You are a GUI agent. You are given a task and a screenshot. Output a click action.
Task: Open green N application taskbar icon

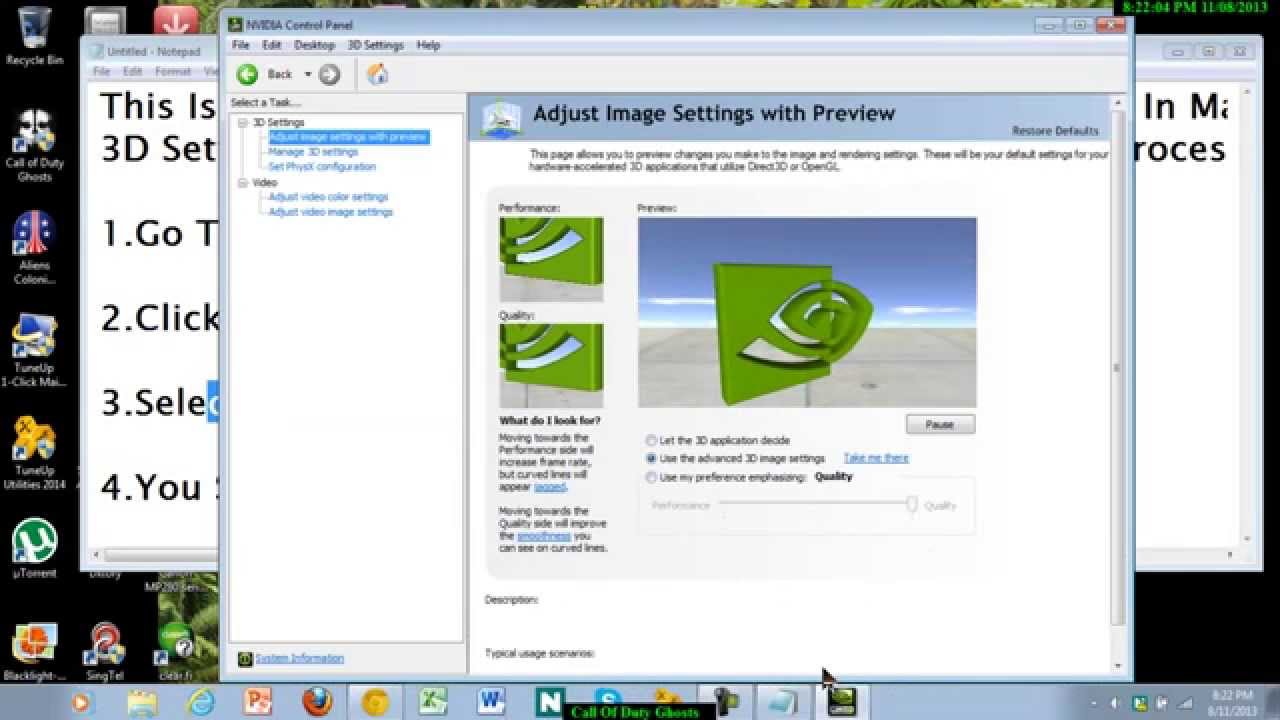550,702
